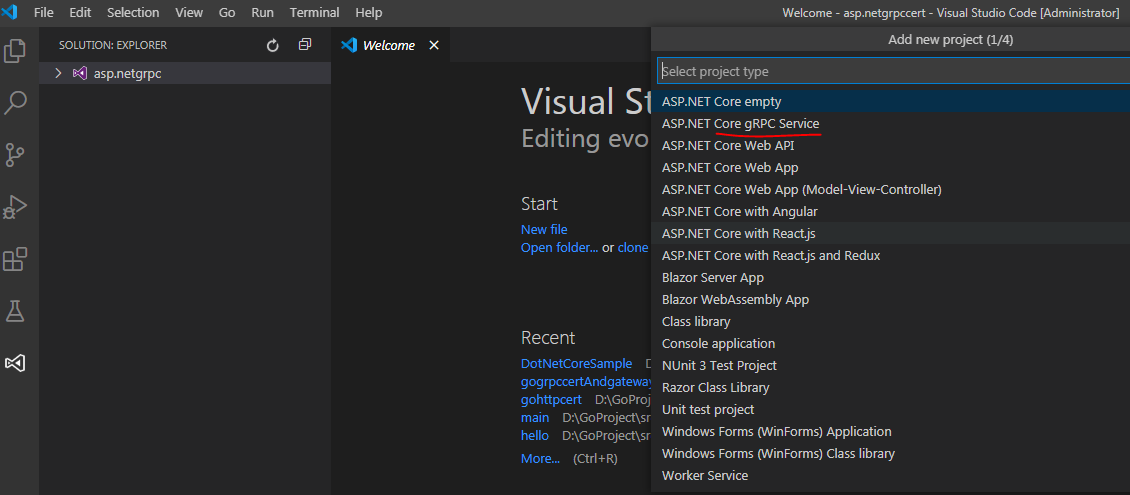
Task: Collapse all in Solution Explorer
Action: 305,45
